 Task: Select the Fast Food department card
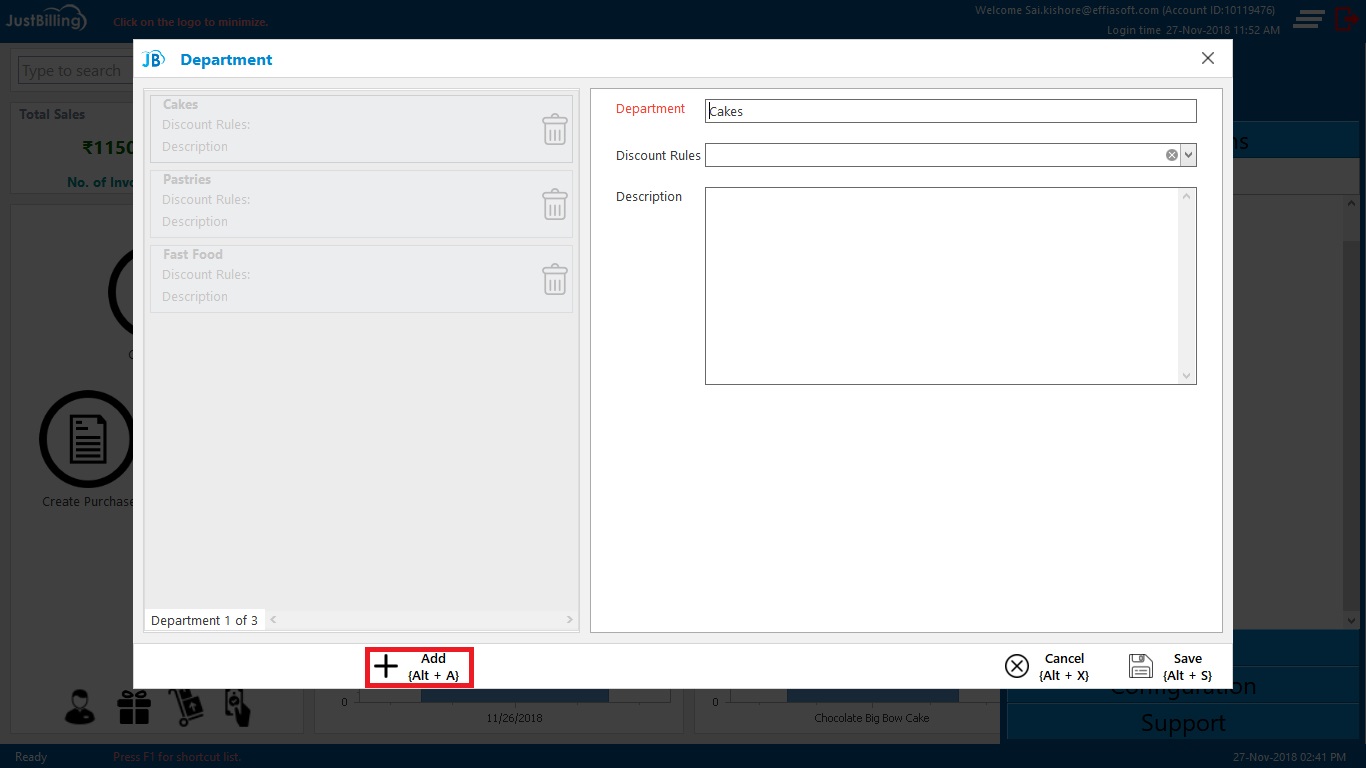[x=361, y=279]
